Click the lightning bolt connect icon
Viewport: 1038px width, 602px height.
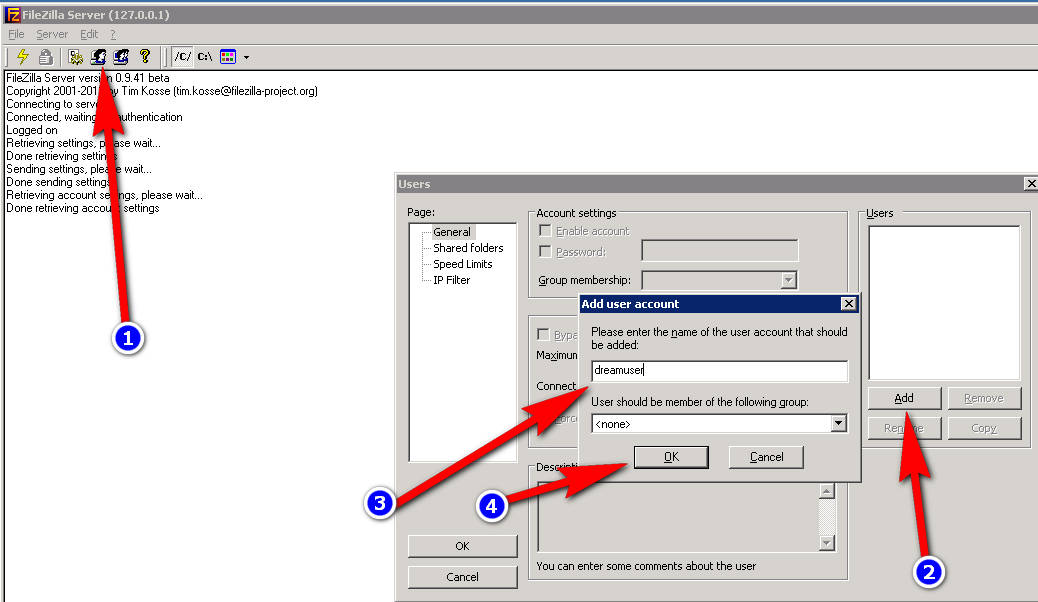[x=23, y=57]
